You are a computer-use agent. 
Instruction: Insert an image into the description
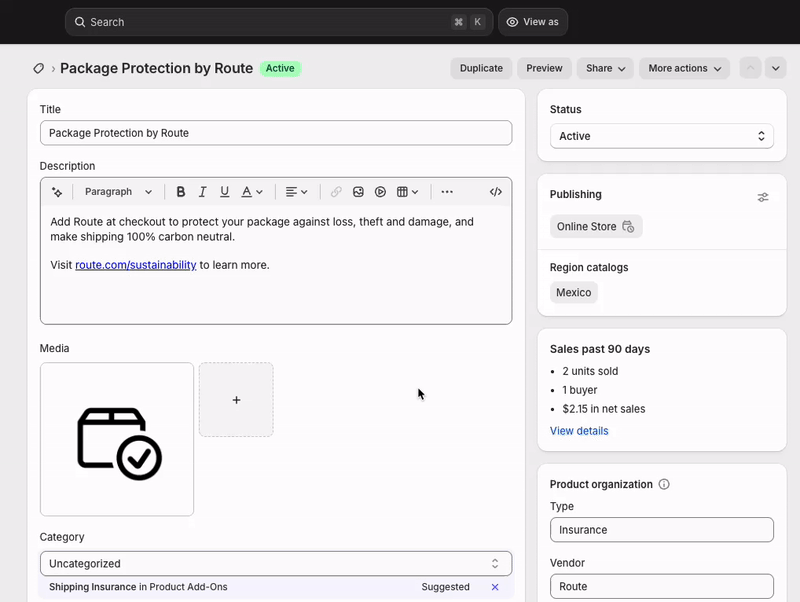pyautogui.click(x=358, y=191)
